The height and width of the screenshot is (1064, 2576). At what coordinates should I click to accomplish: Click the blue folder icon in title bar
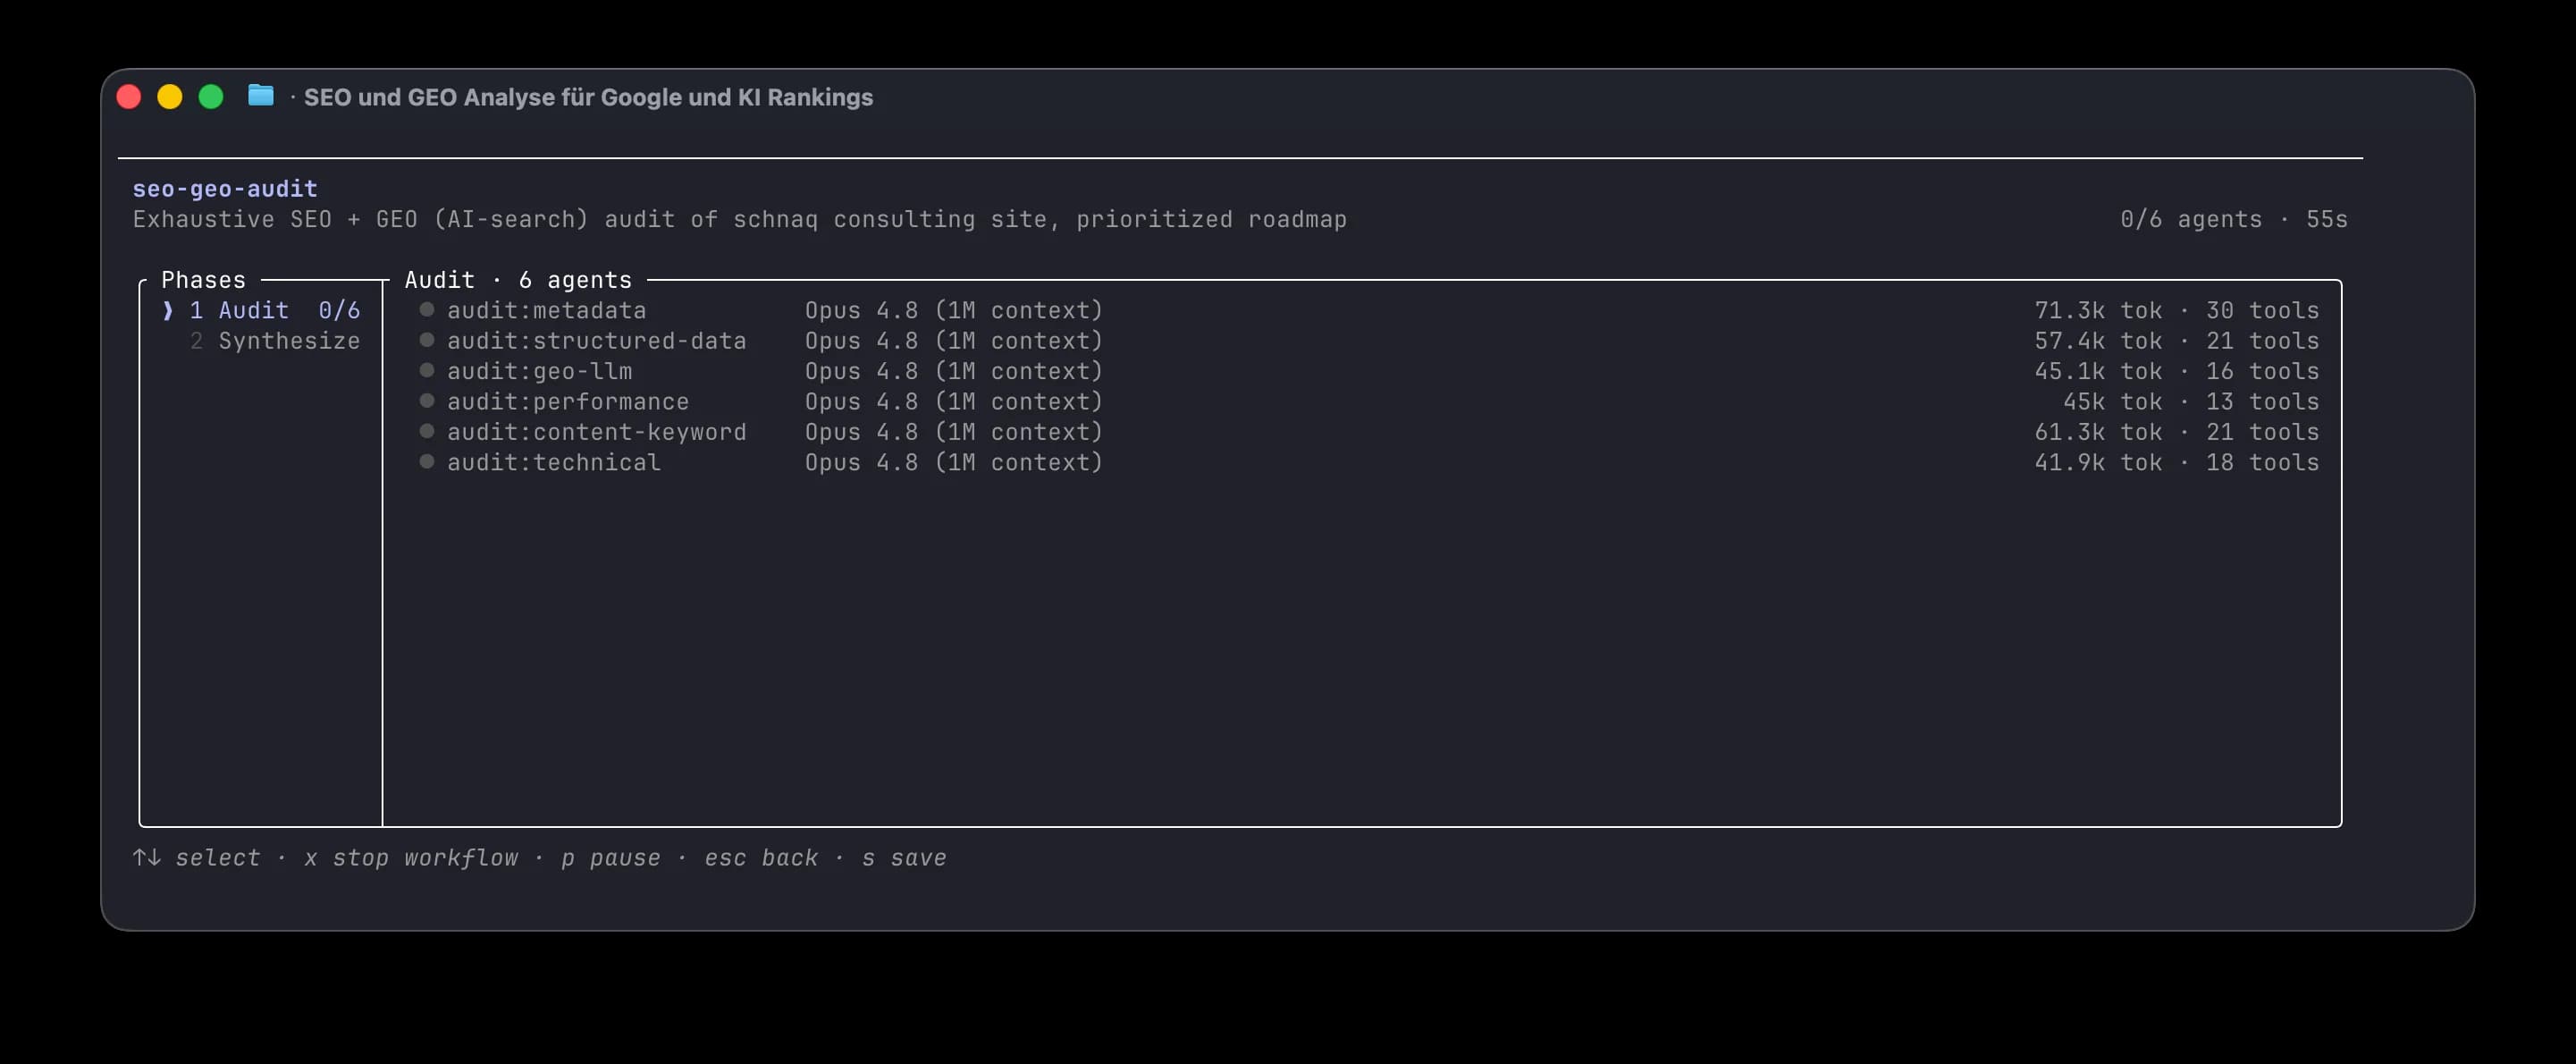[261, 96]
